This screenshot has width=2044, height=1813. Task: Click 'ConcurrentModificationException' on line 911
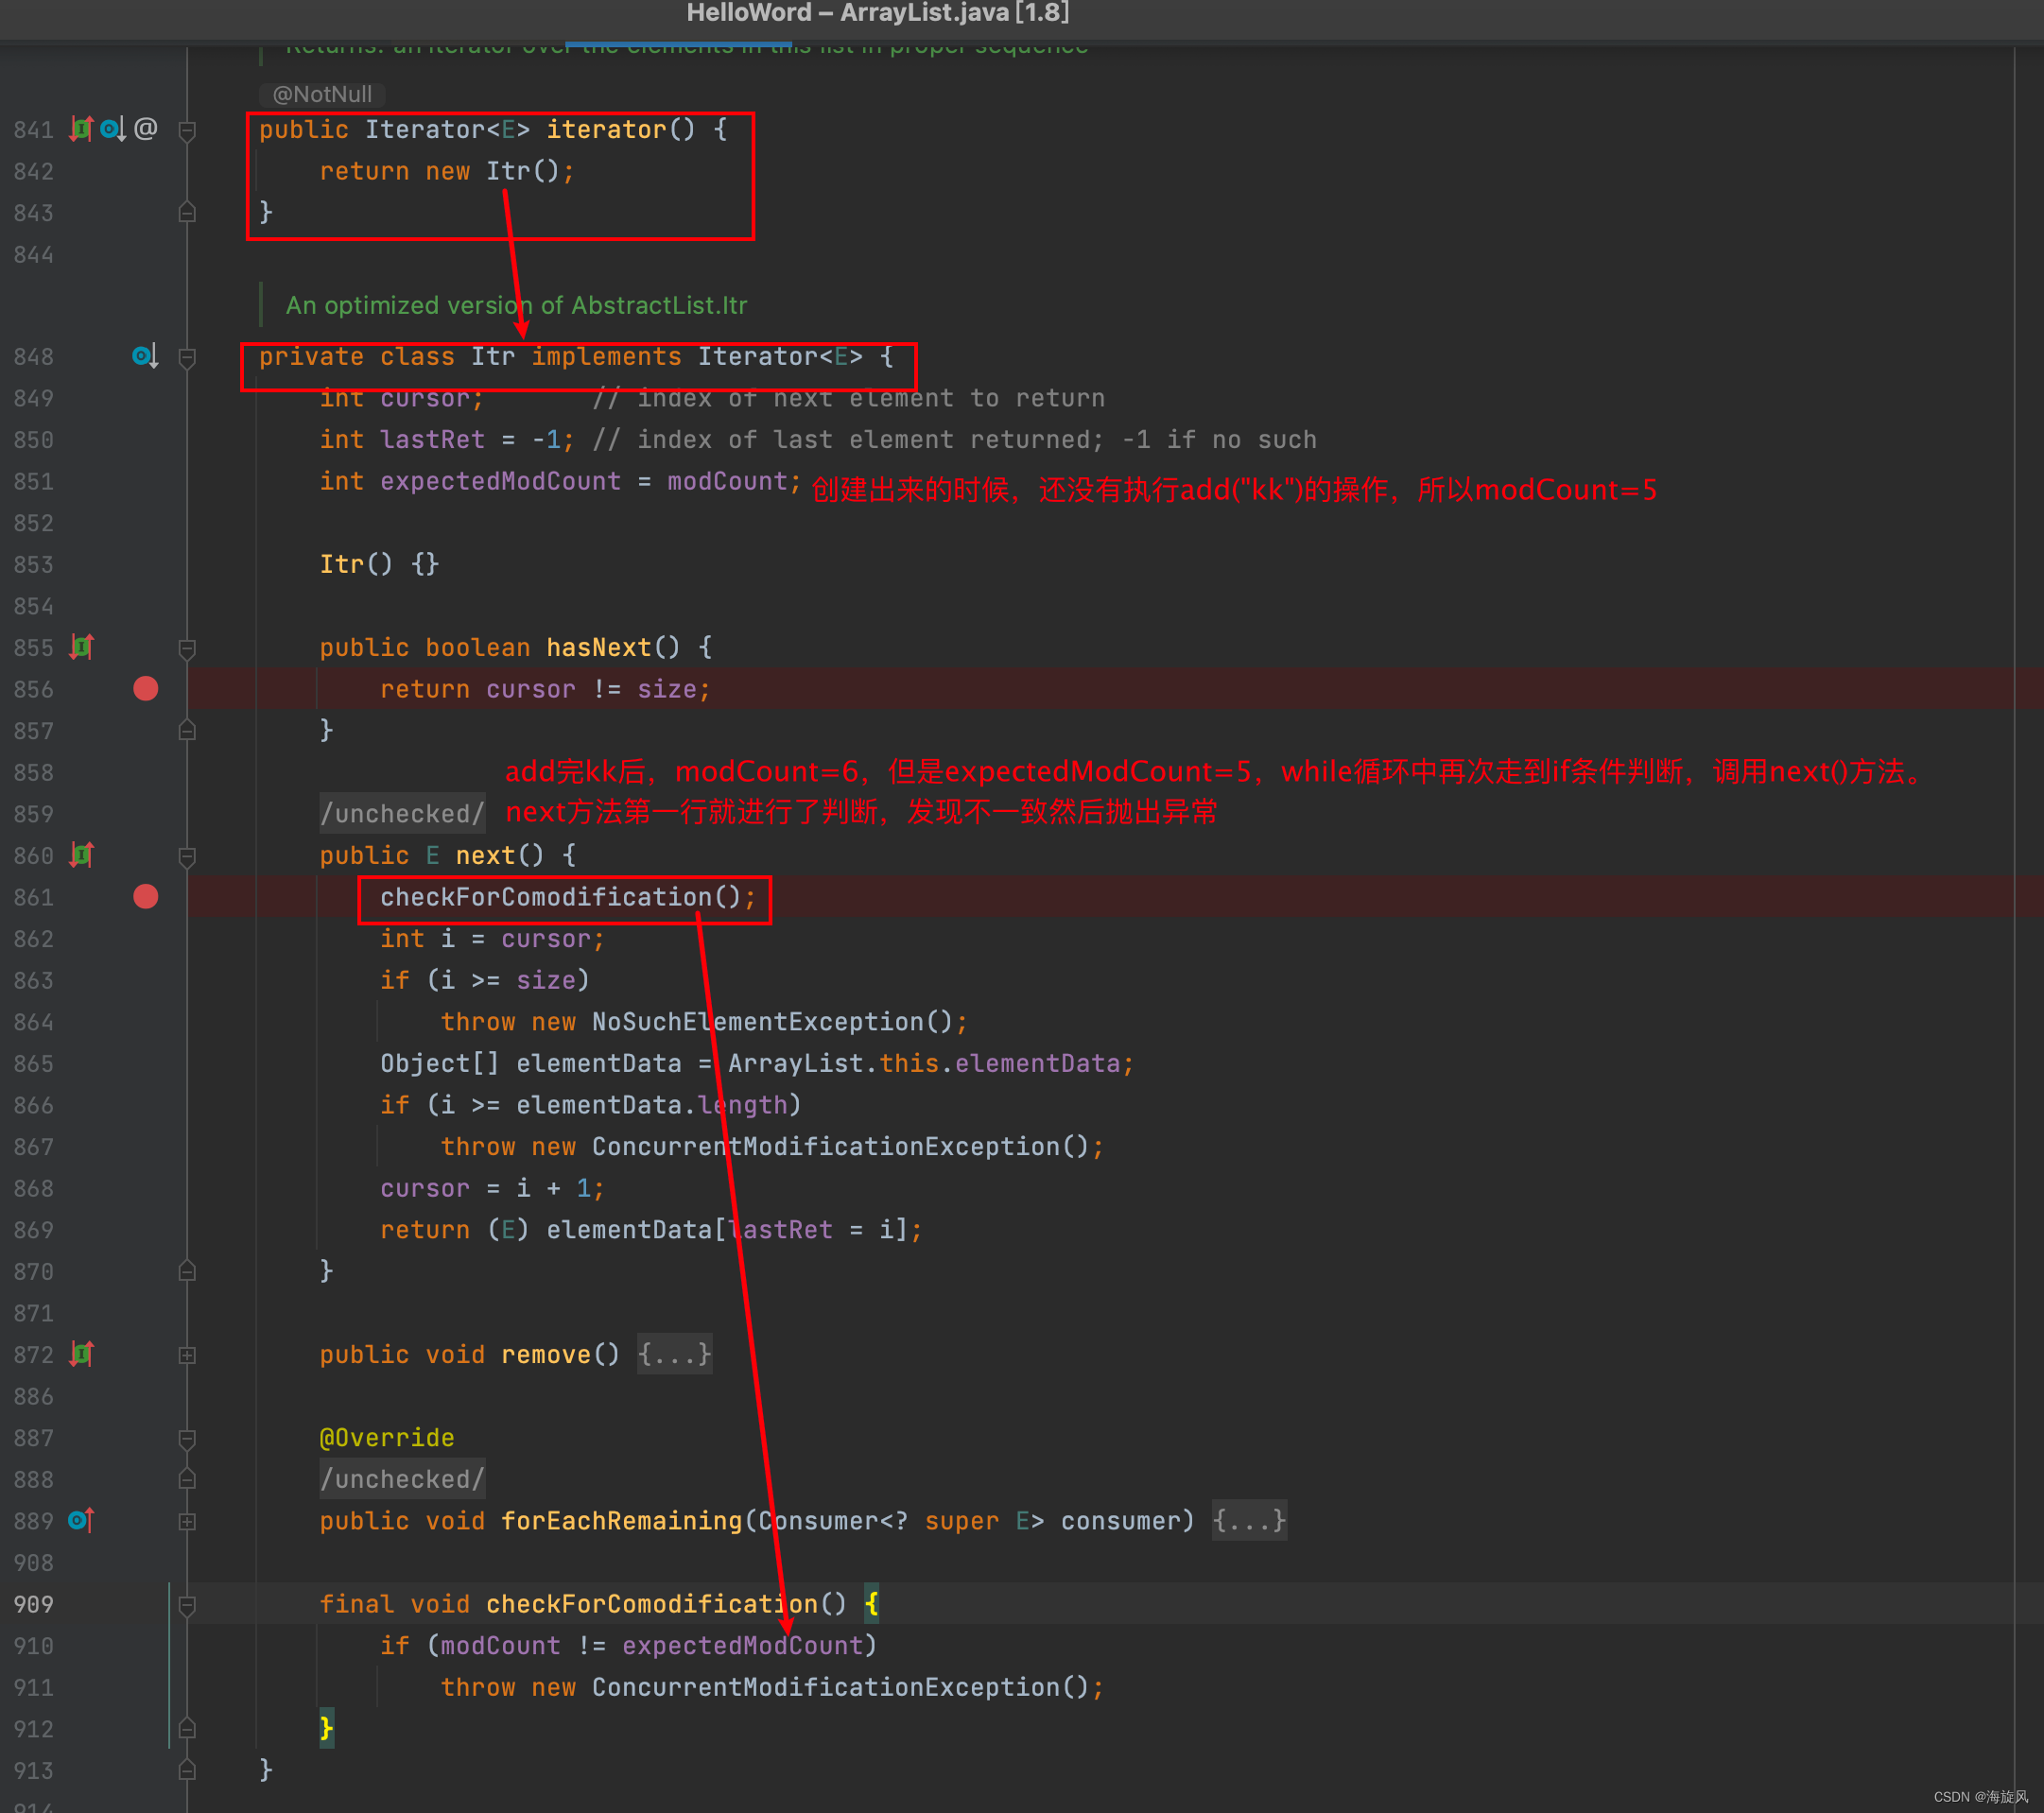click(825, 1687)
